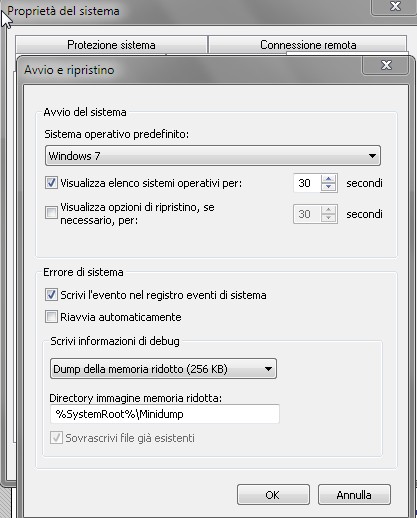Confirm settings with the OK button
The image size is (417, 518).
[x=273, y=495]
